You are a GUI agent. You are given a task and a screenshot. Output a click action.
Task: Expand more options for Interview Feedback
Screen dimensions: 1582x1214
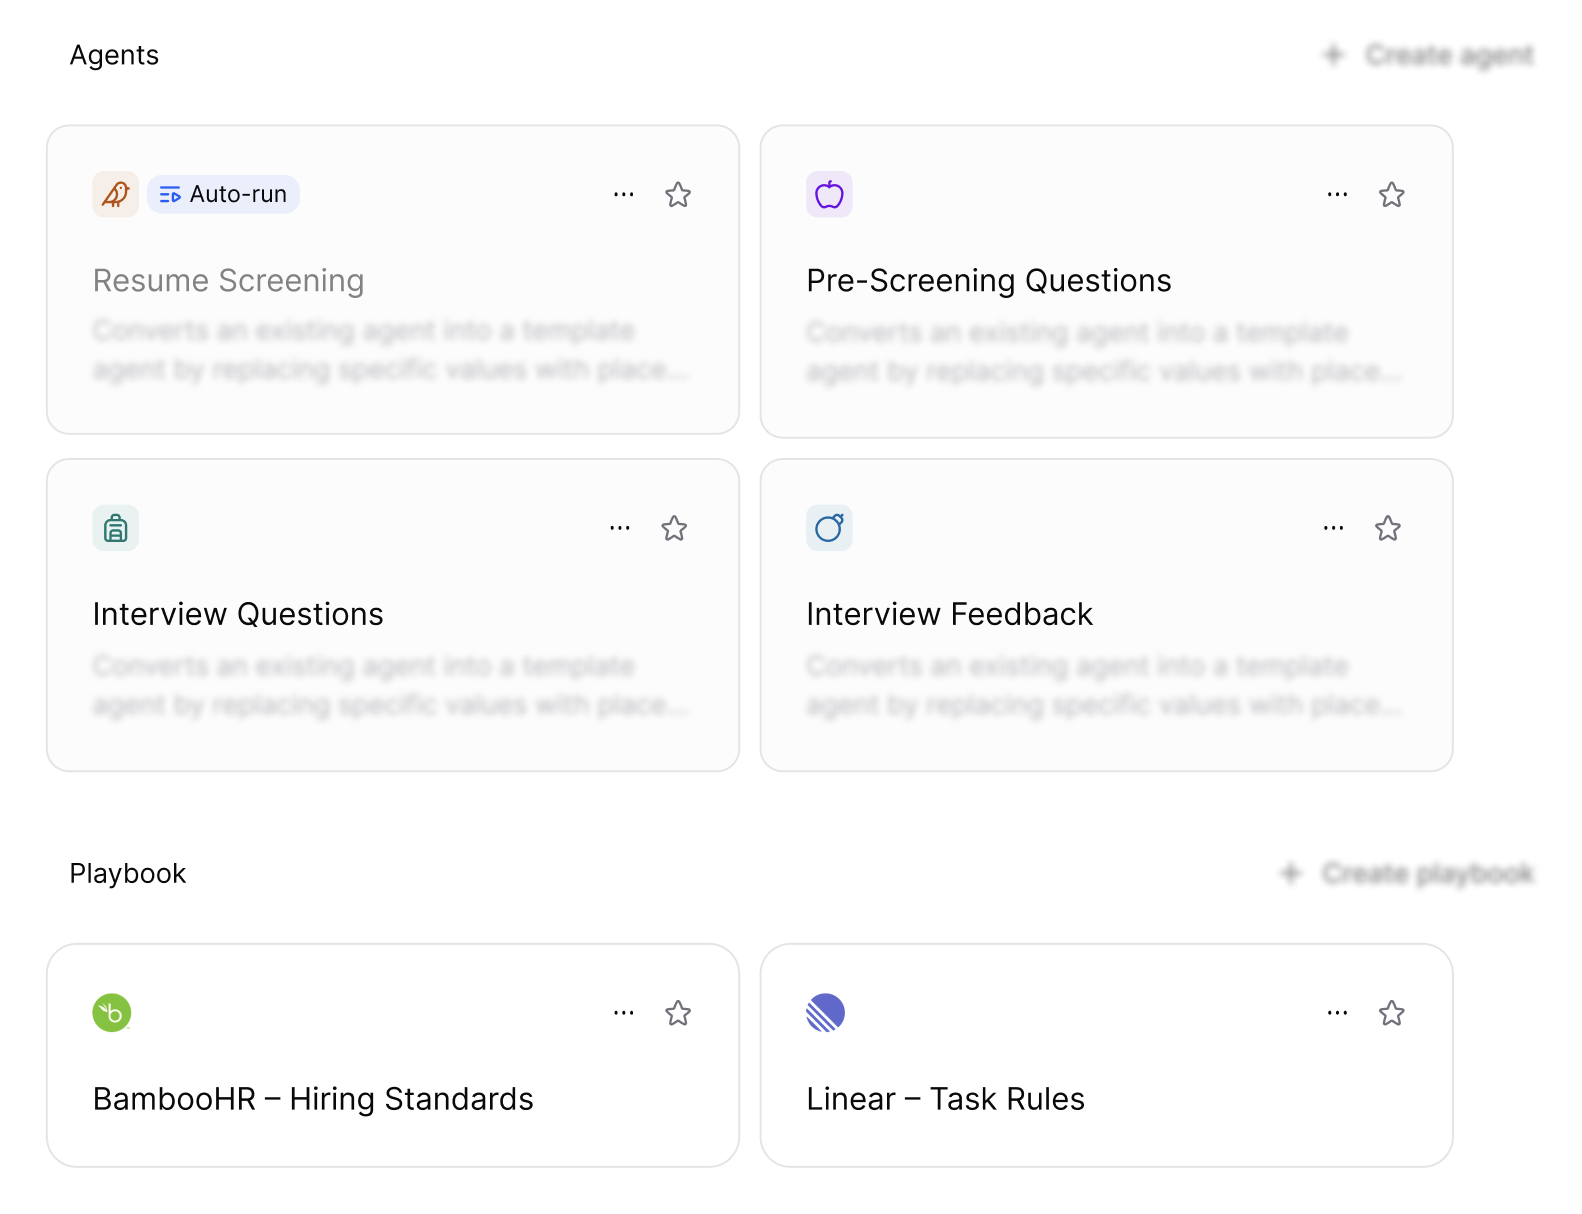tap(1333, 528)
